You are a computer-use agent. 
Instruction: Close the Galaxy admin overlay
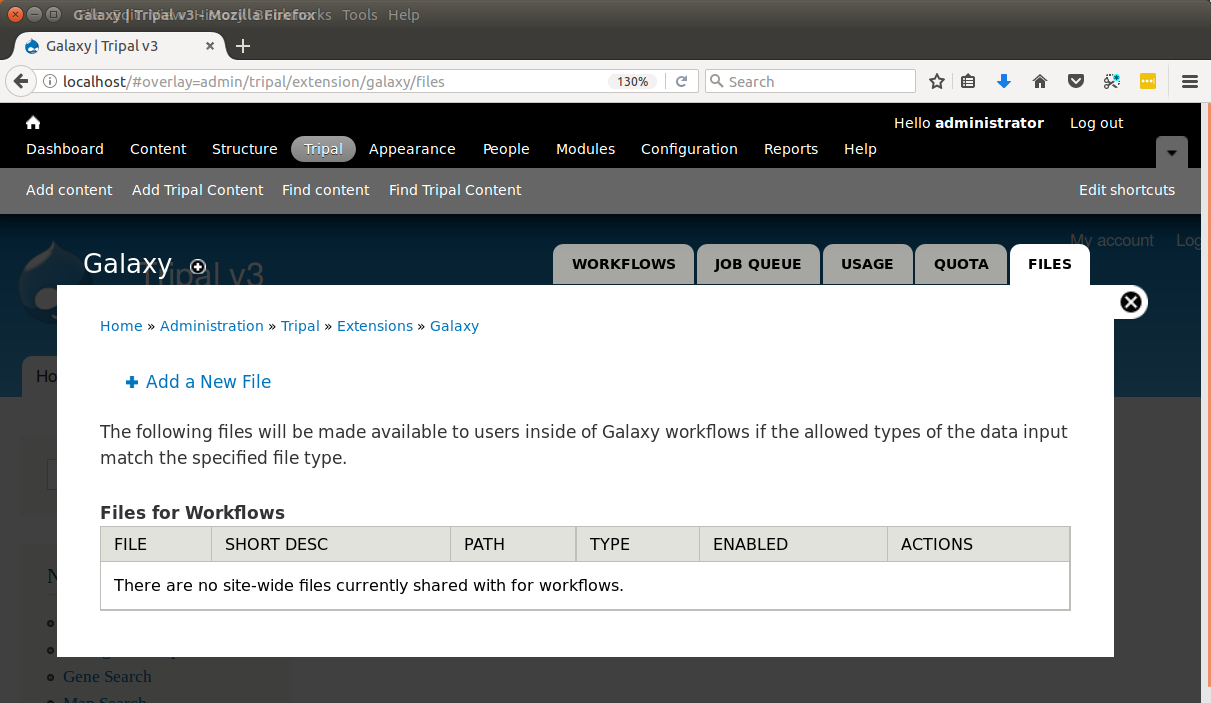click(x=1131, y=302)
